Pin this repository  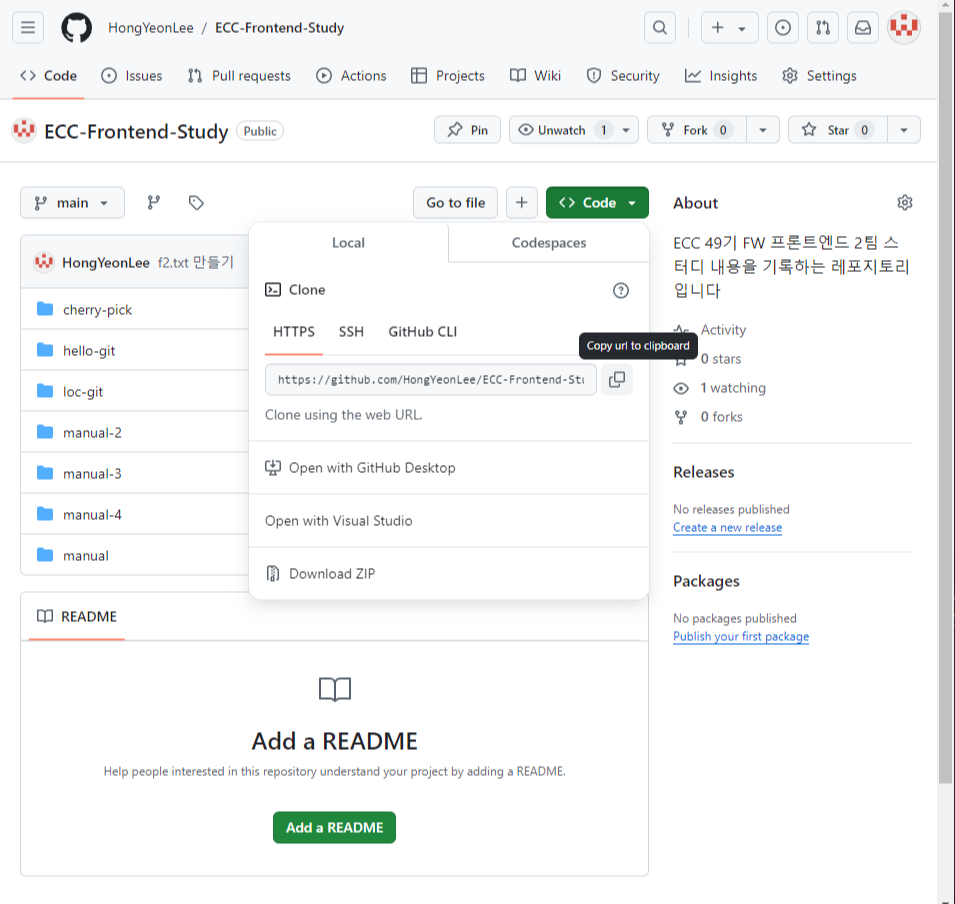(x=467, y=130)
